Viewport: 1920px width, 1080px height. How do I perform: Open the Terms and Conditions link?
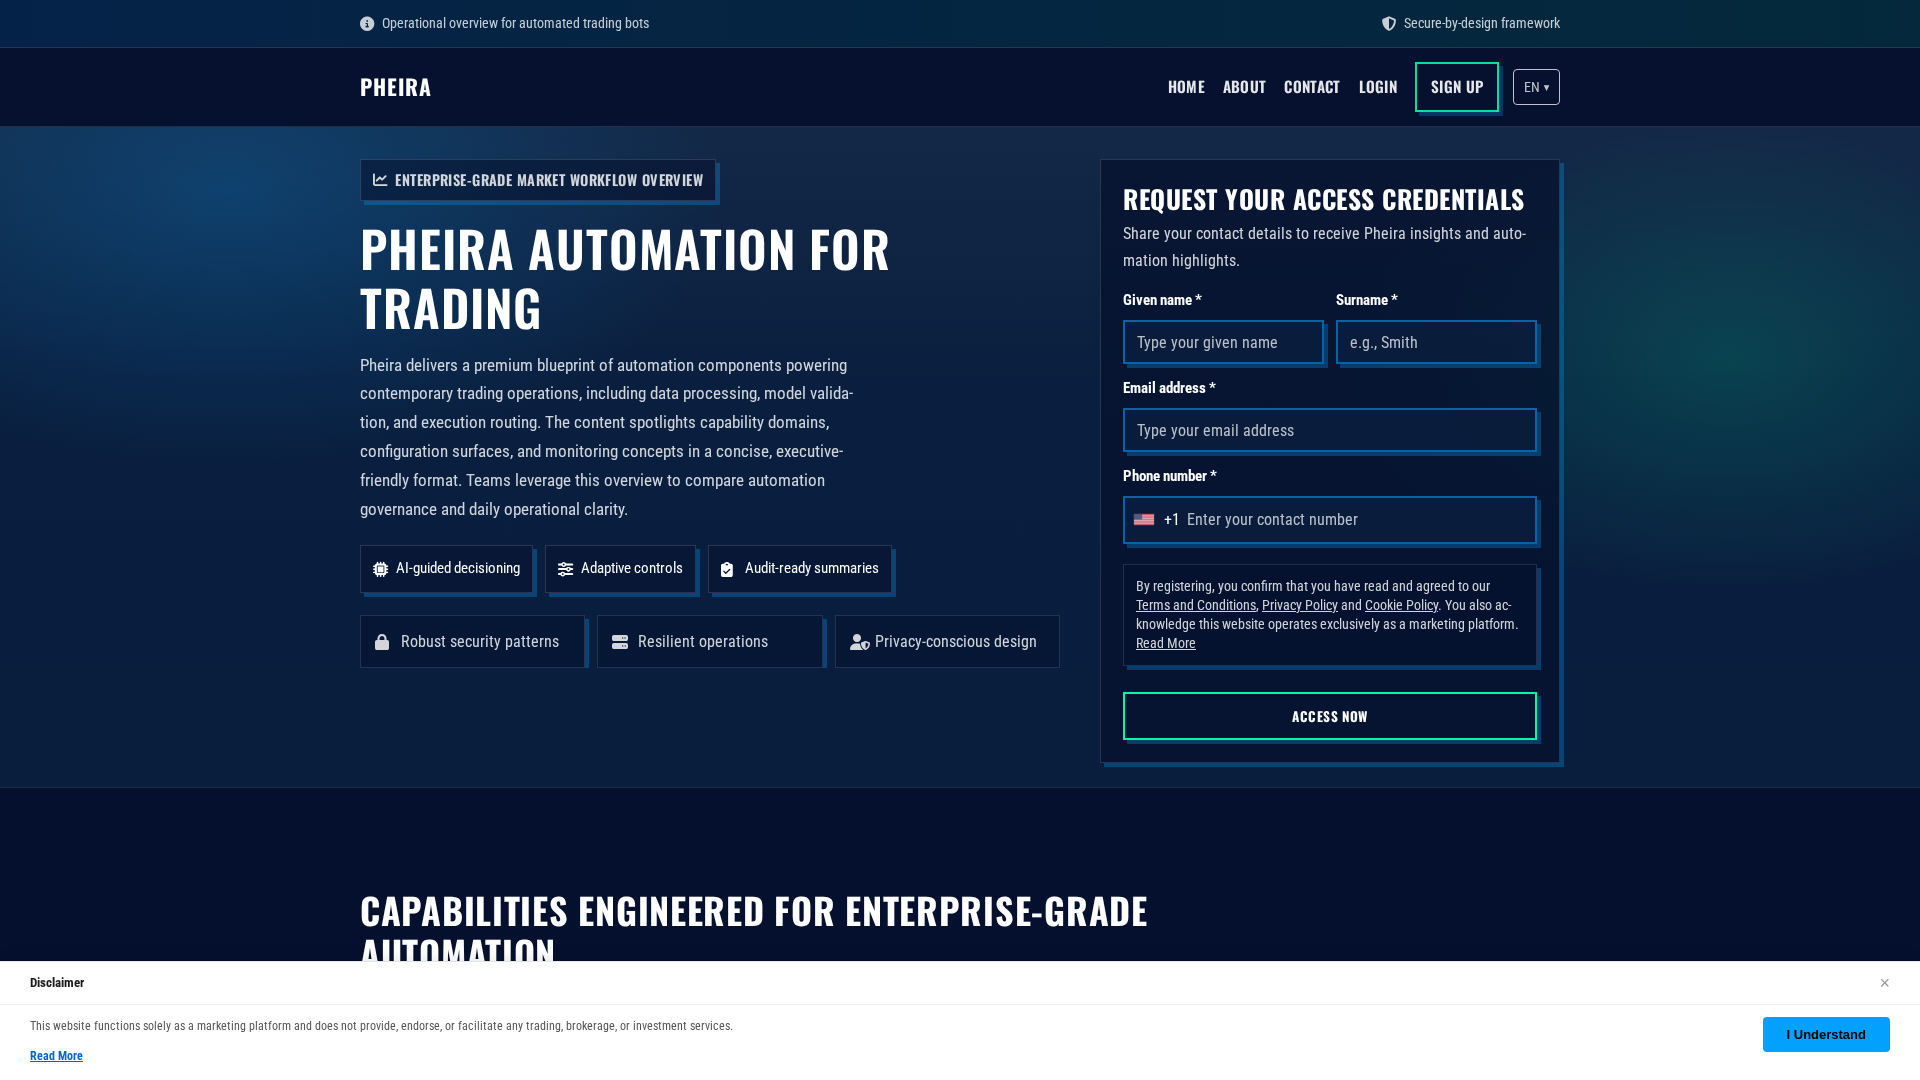point(1196,605)
